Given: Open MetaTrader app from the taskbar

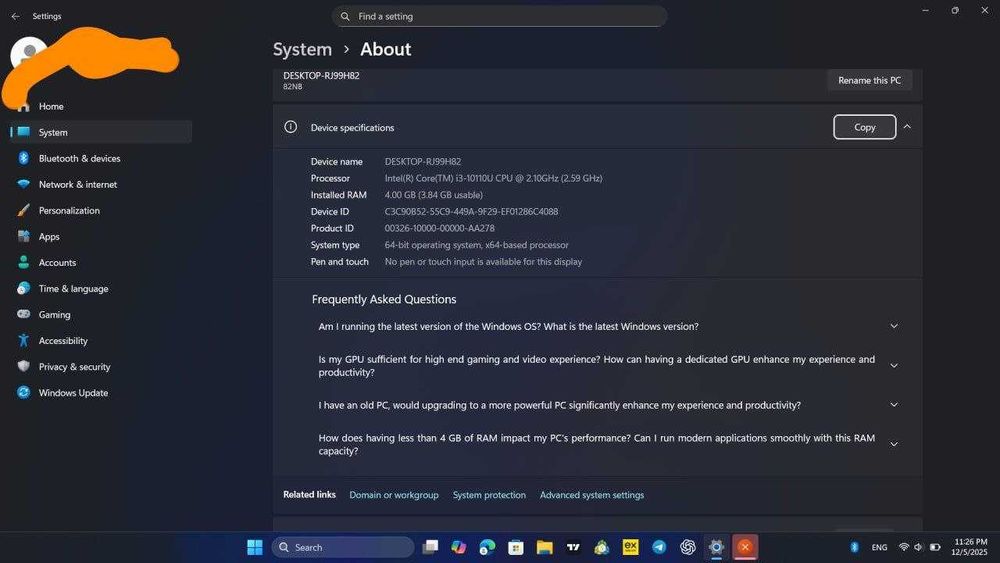Looking at the screenshot, I should pos(601,547).
